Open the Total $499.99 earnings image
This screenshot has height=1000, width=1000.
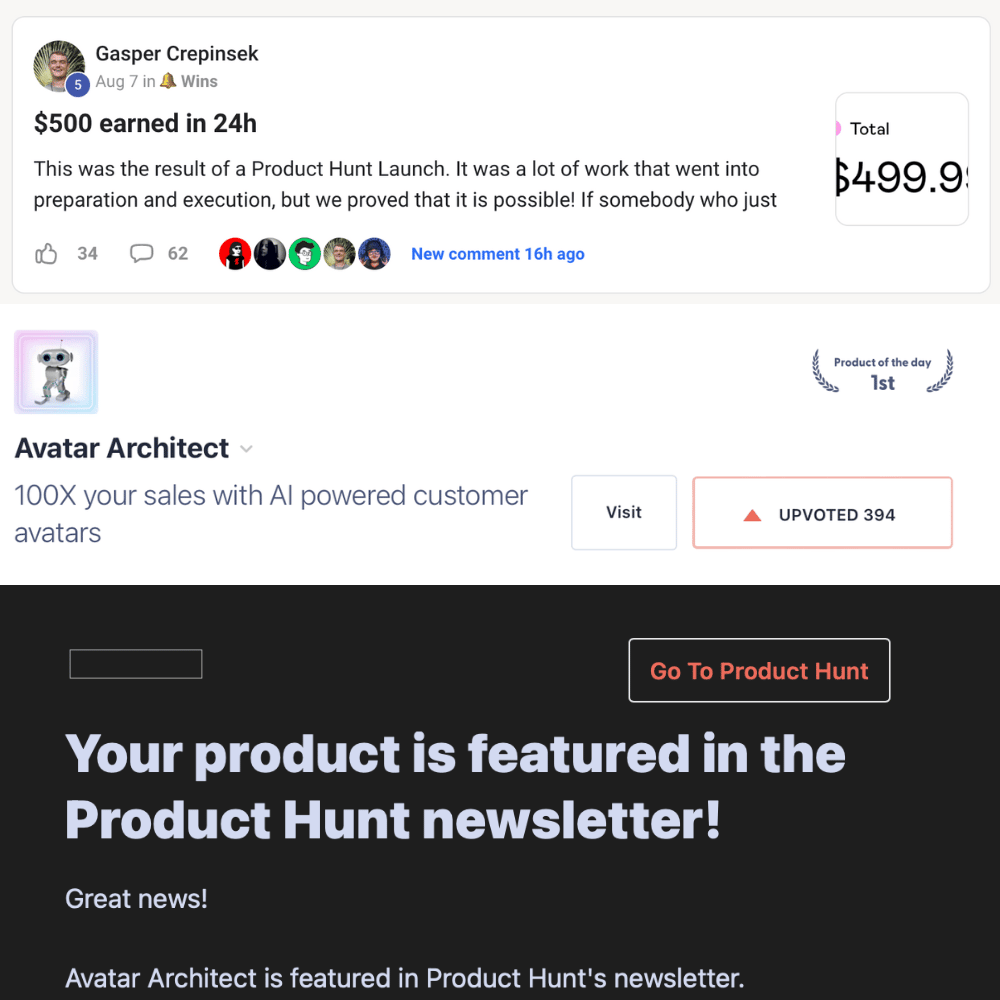pos(901,159)
